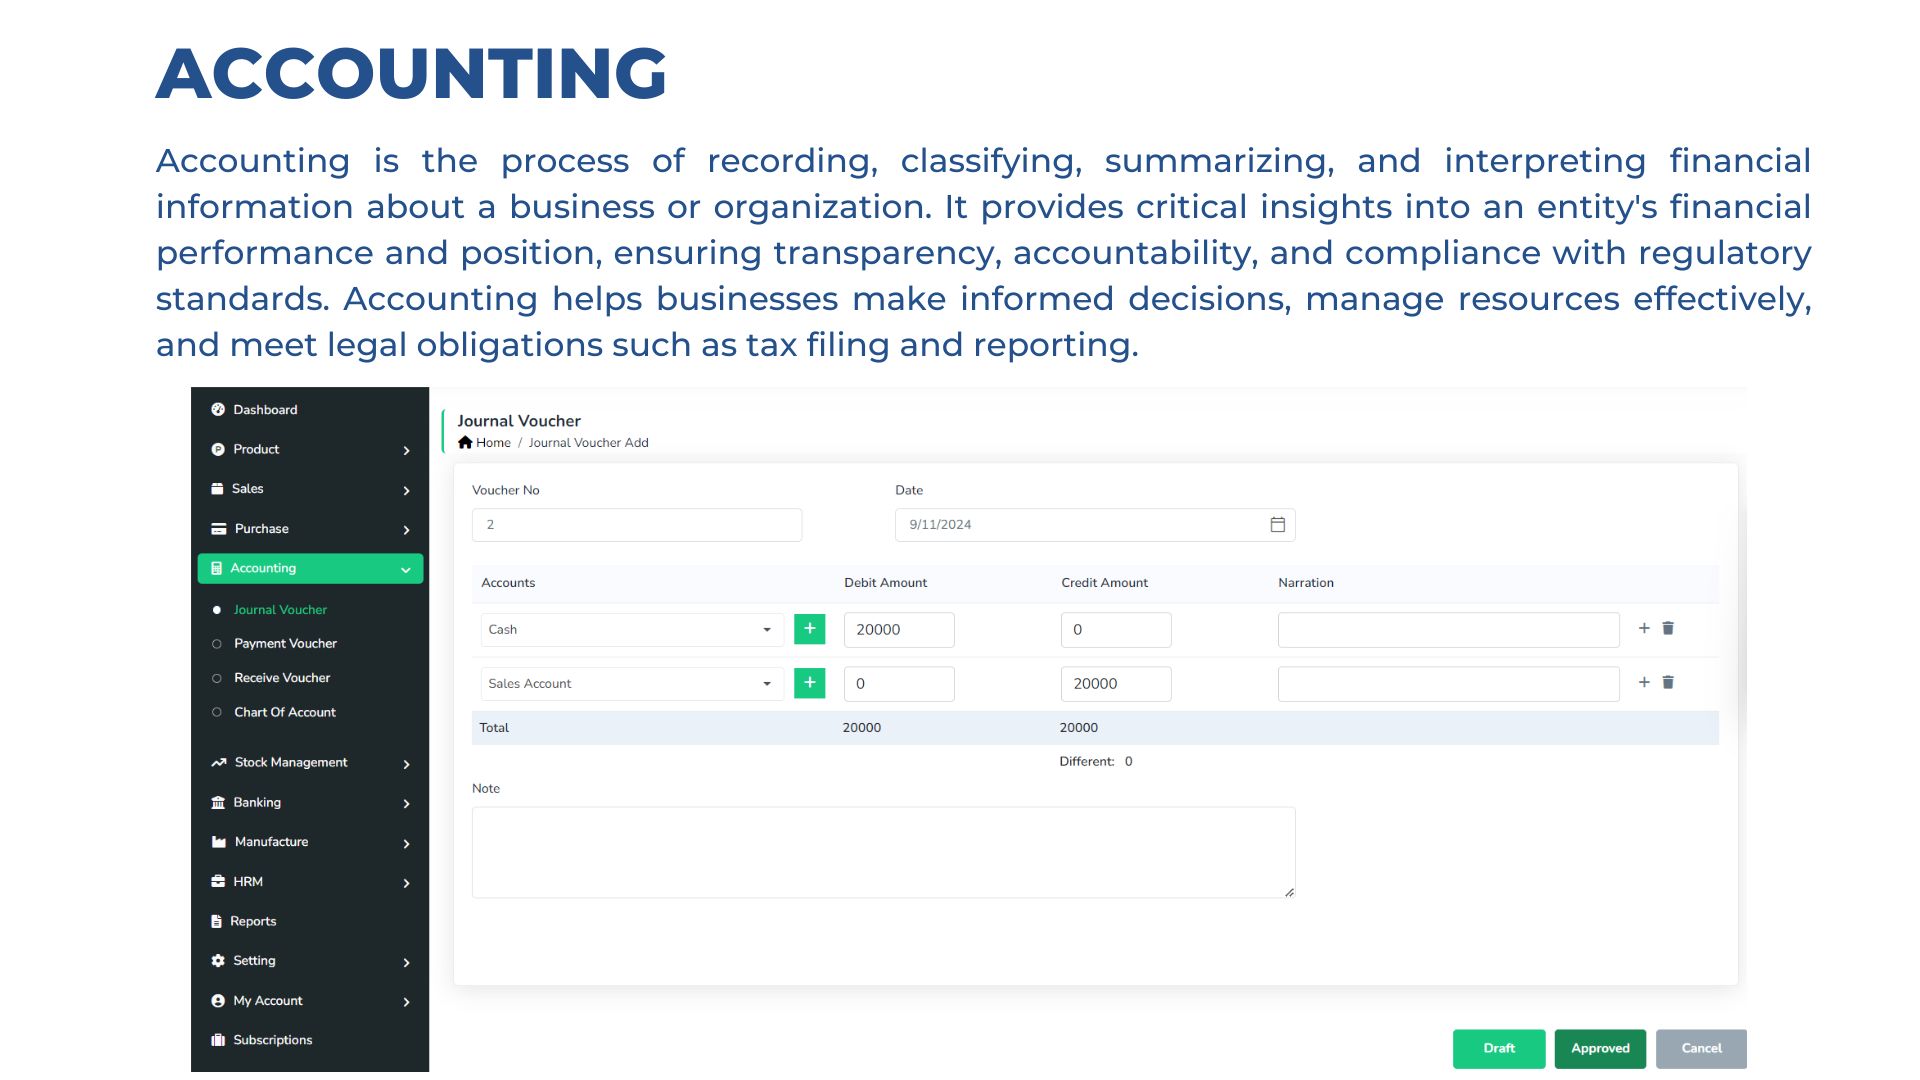Image resolution: width=1920 pixels, height=1080 pixels.
Task: Select the Payment Voucher submenu bullet
Action: click(217, 644)
